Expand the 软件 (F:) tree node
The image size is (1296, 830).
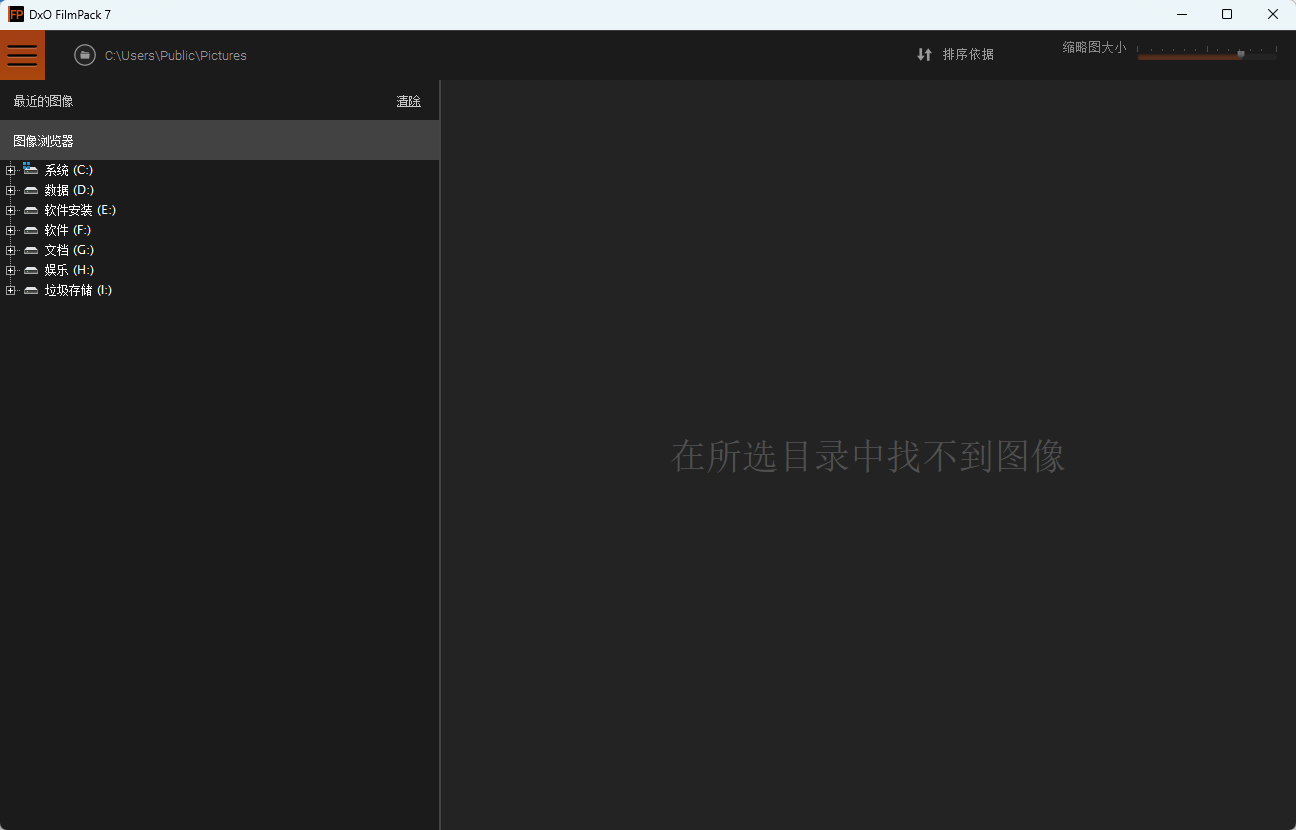[x=10, y=230]
